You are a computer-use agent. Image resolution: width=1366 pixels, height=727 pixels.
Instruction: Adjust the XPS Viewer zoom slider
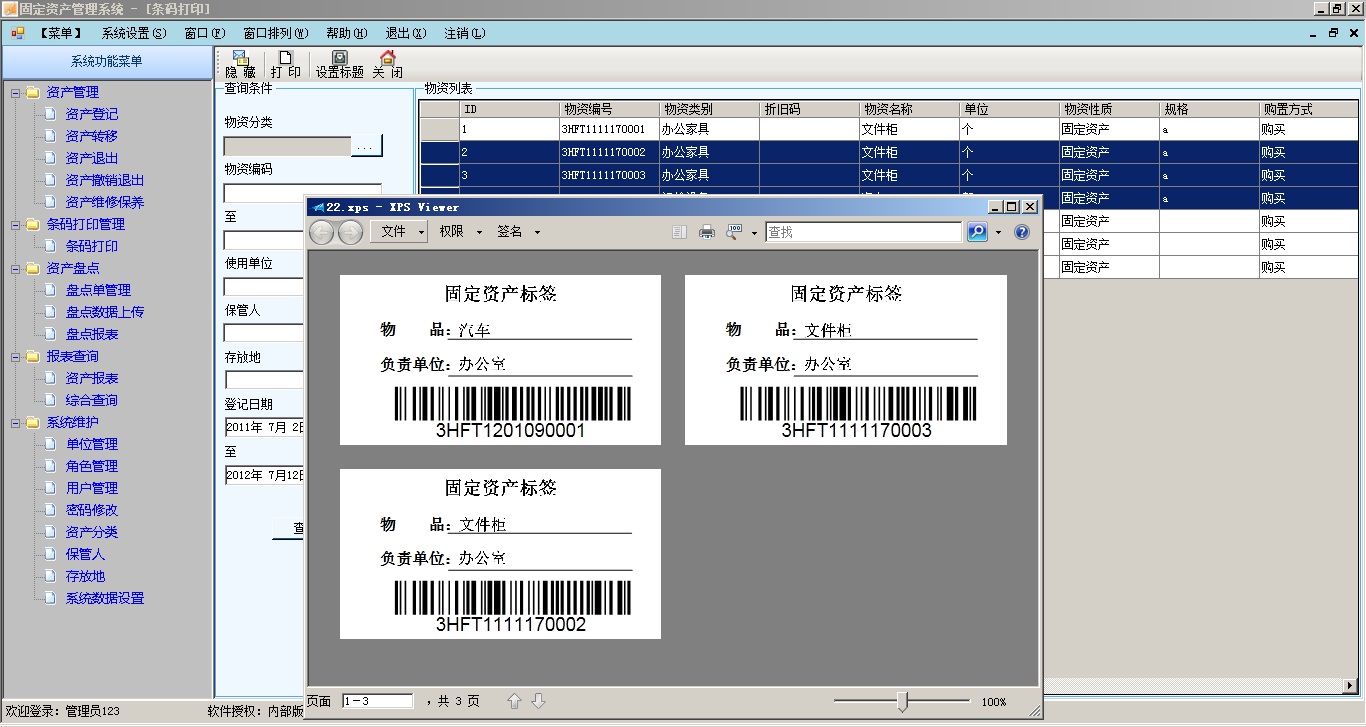click(x=903, y=702)
